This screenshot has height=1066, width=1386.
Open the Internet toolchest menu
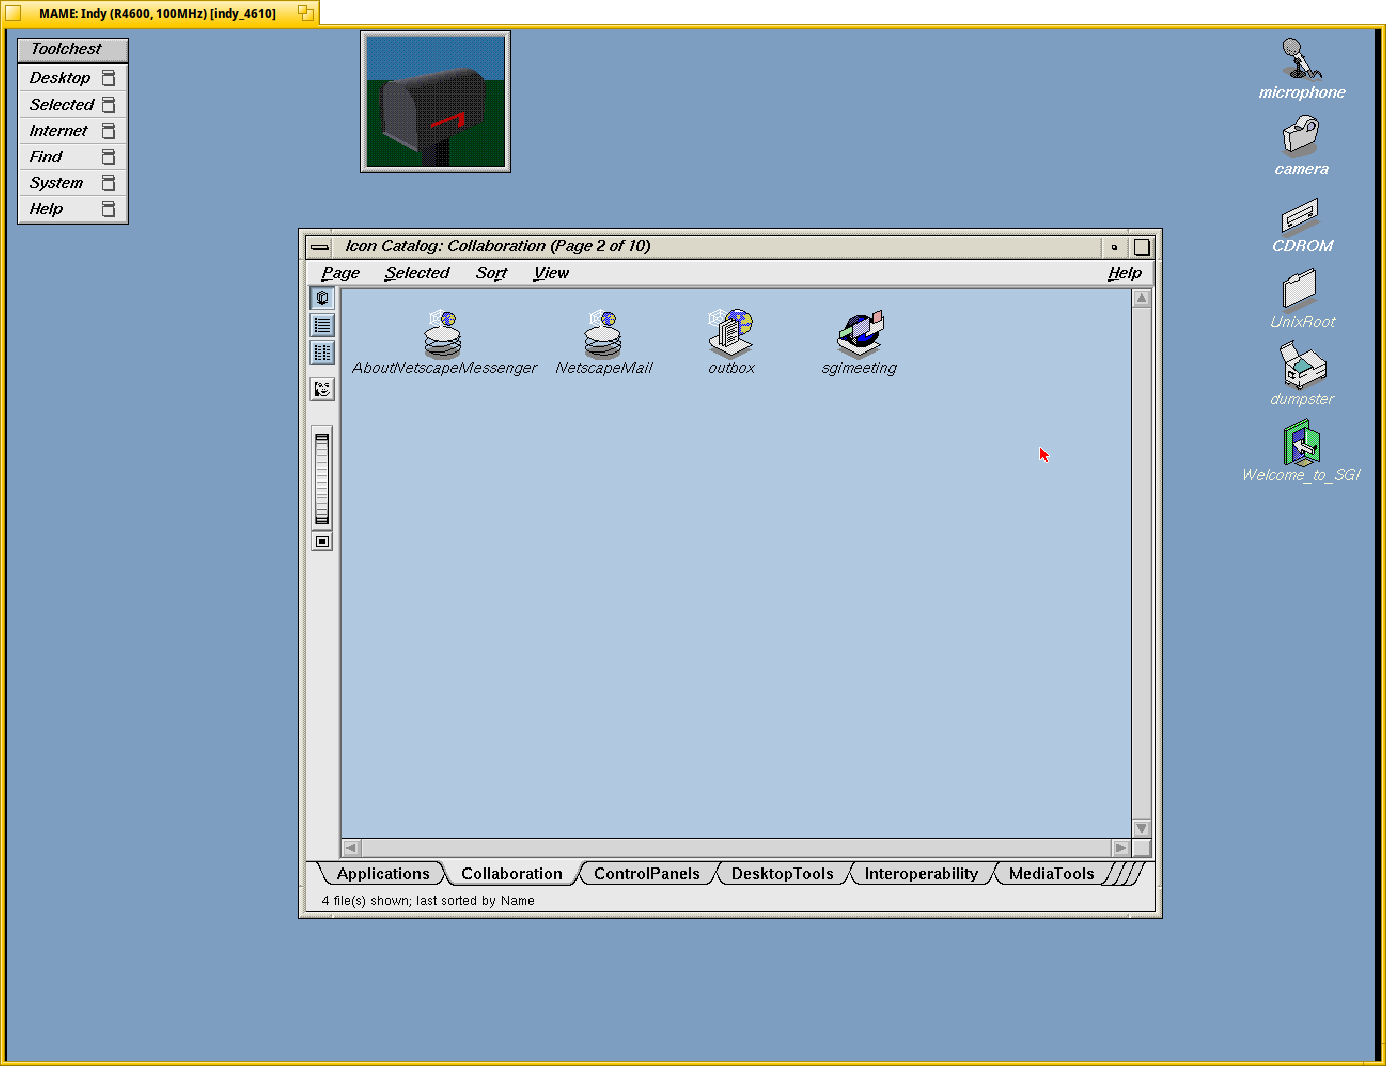point(73,131)
